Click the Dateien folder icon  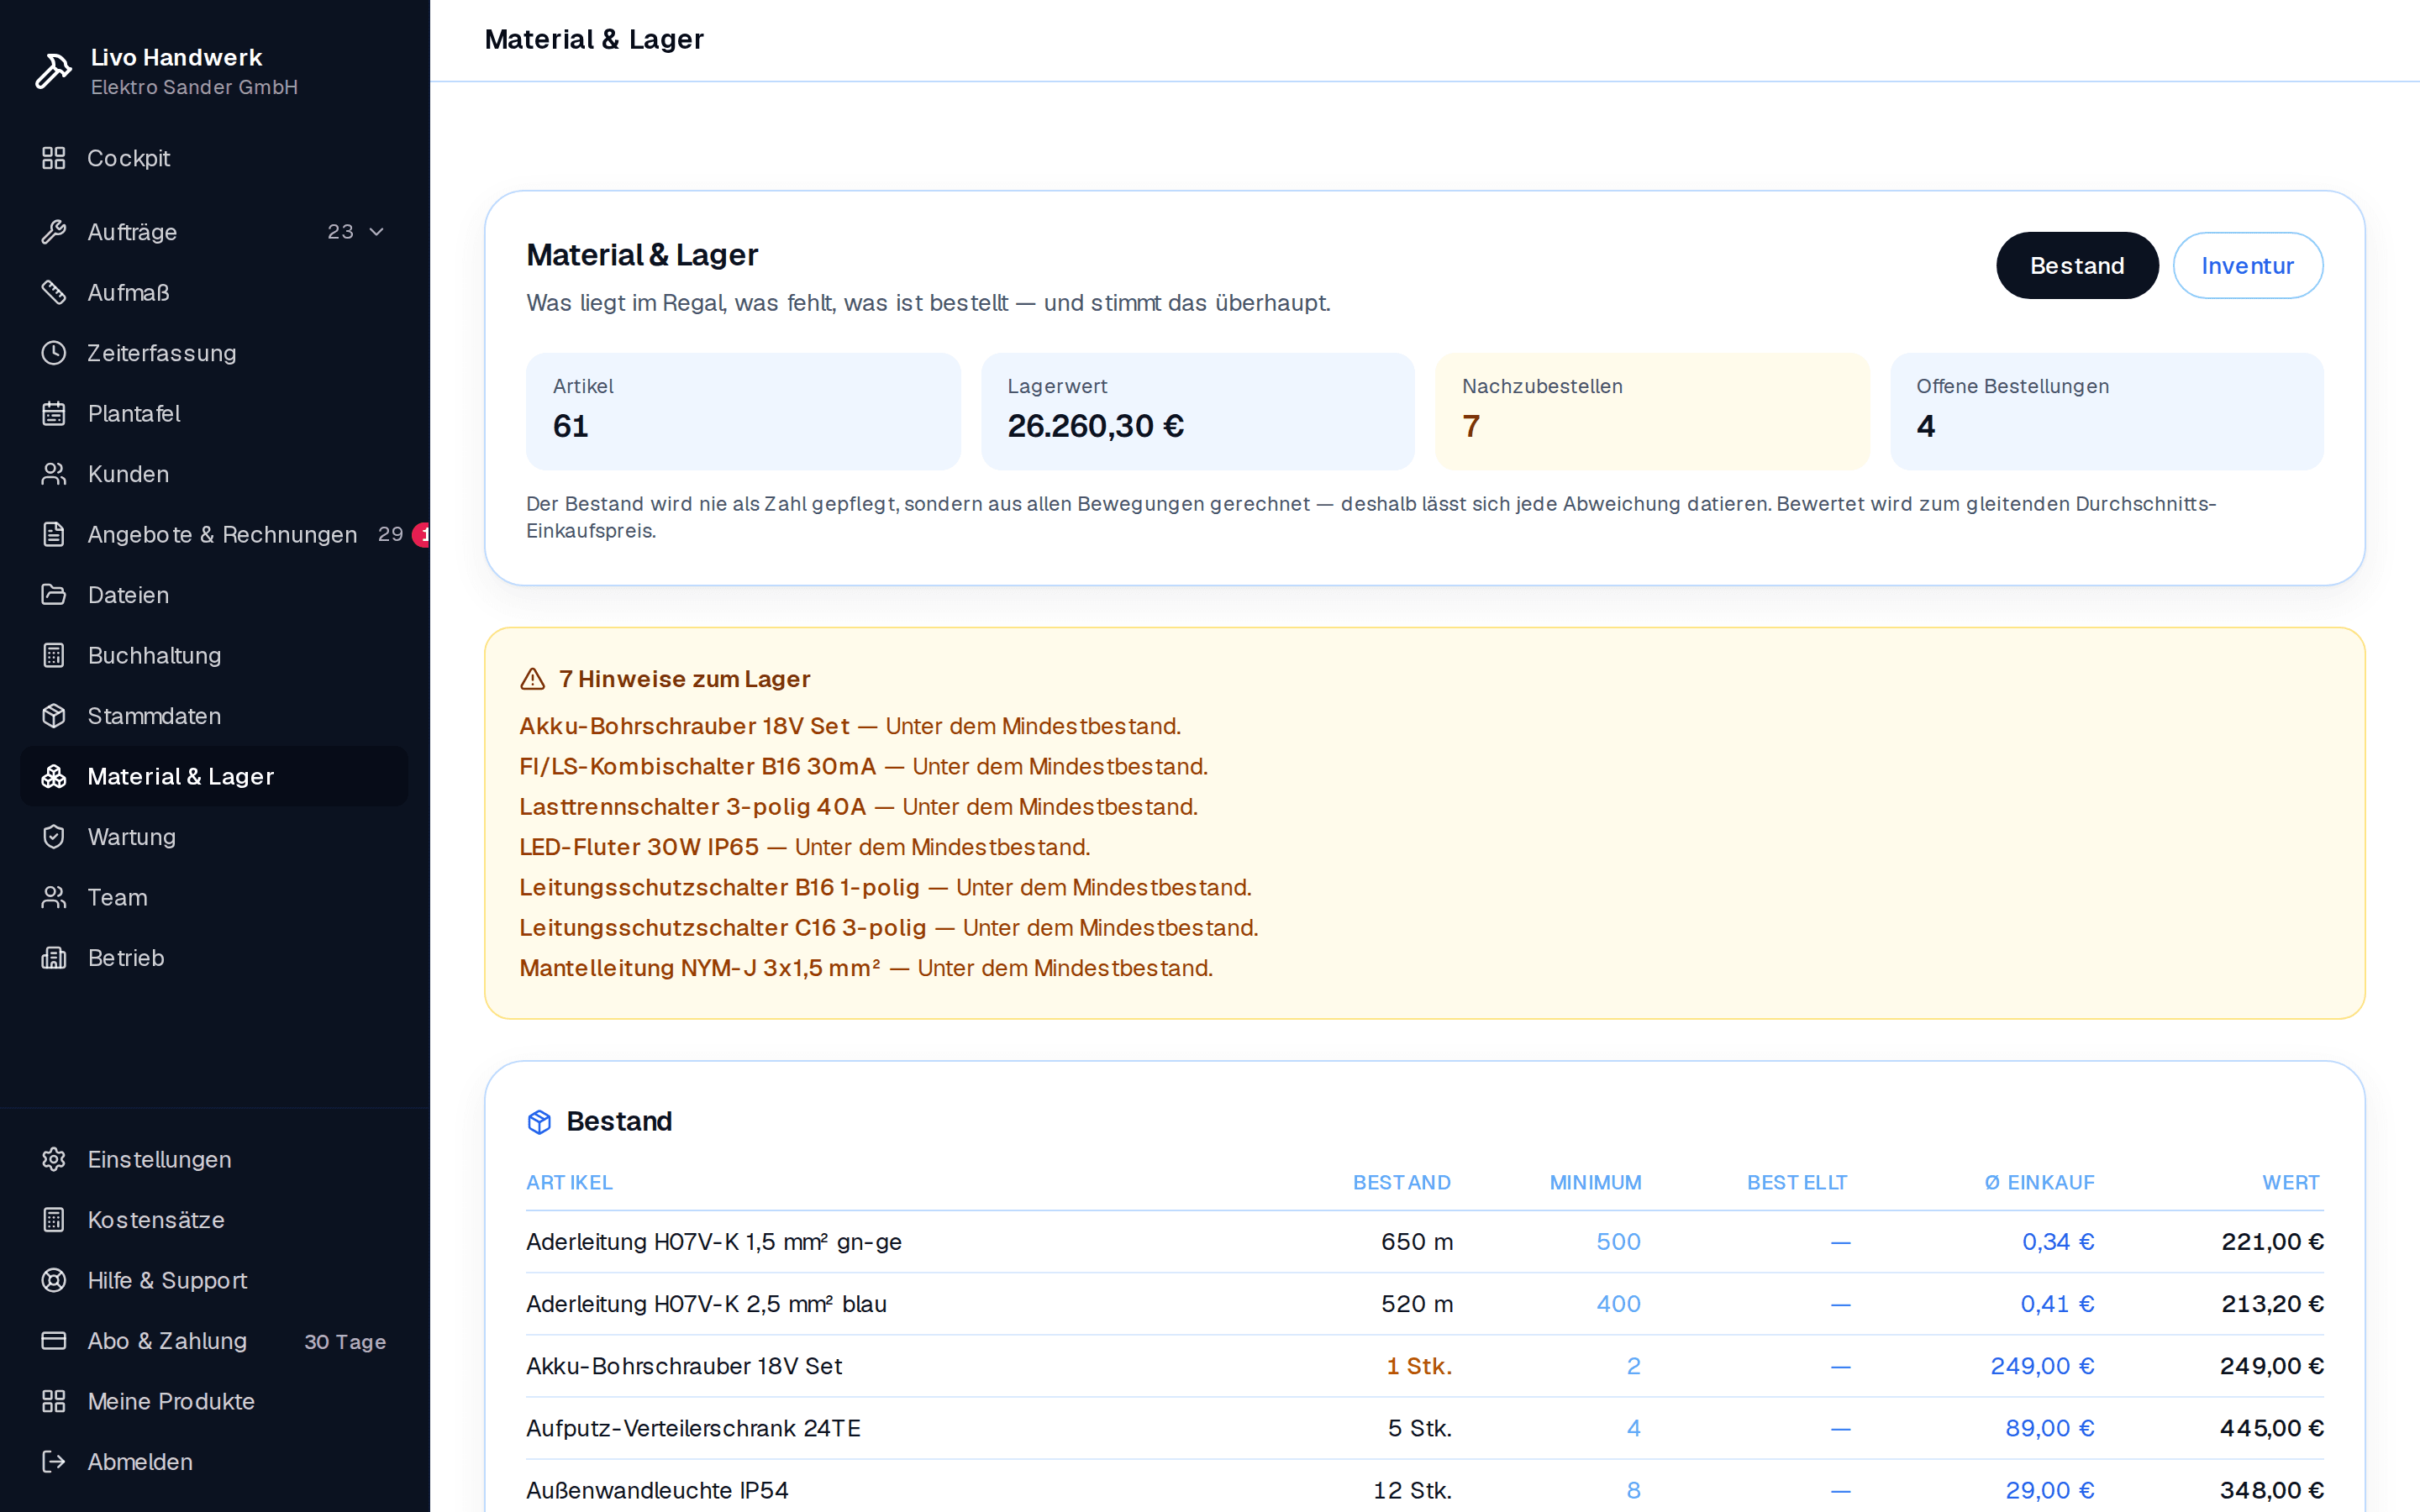54,595
